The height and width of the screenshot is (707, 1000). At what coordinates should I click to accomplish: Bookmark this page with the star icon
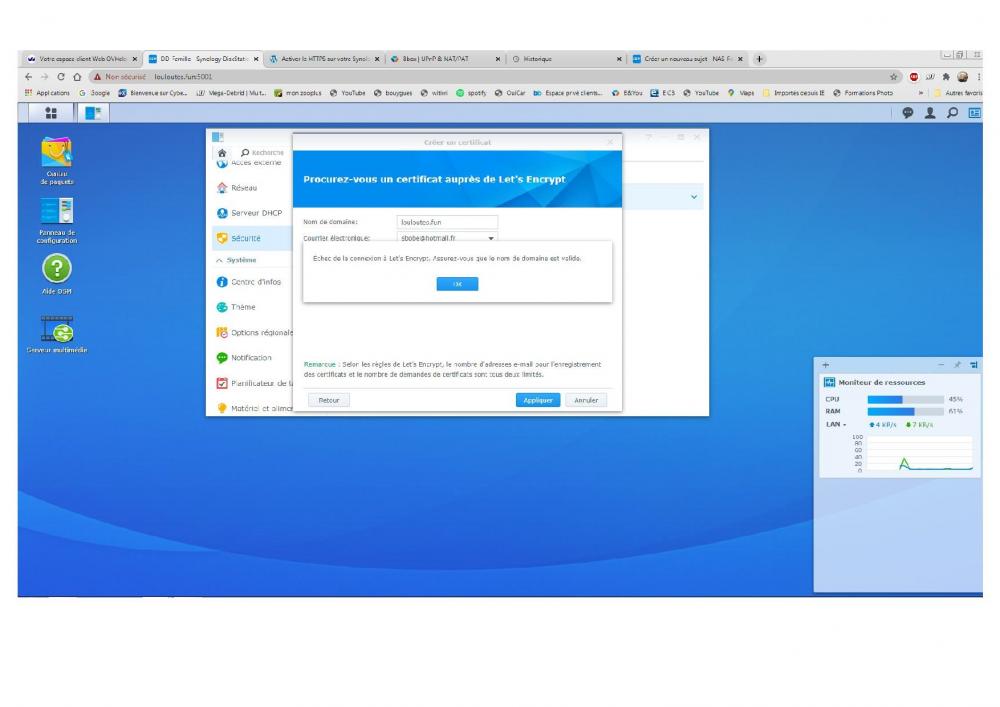pyautogui.click(x=893, y=77)
